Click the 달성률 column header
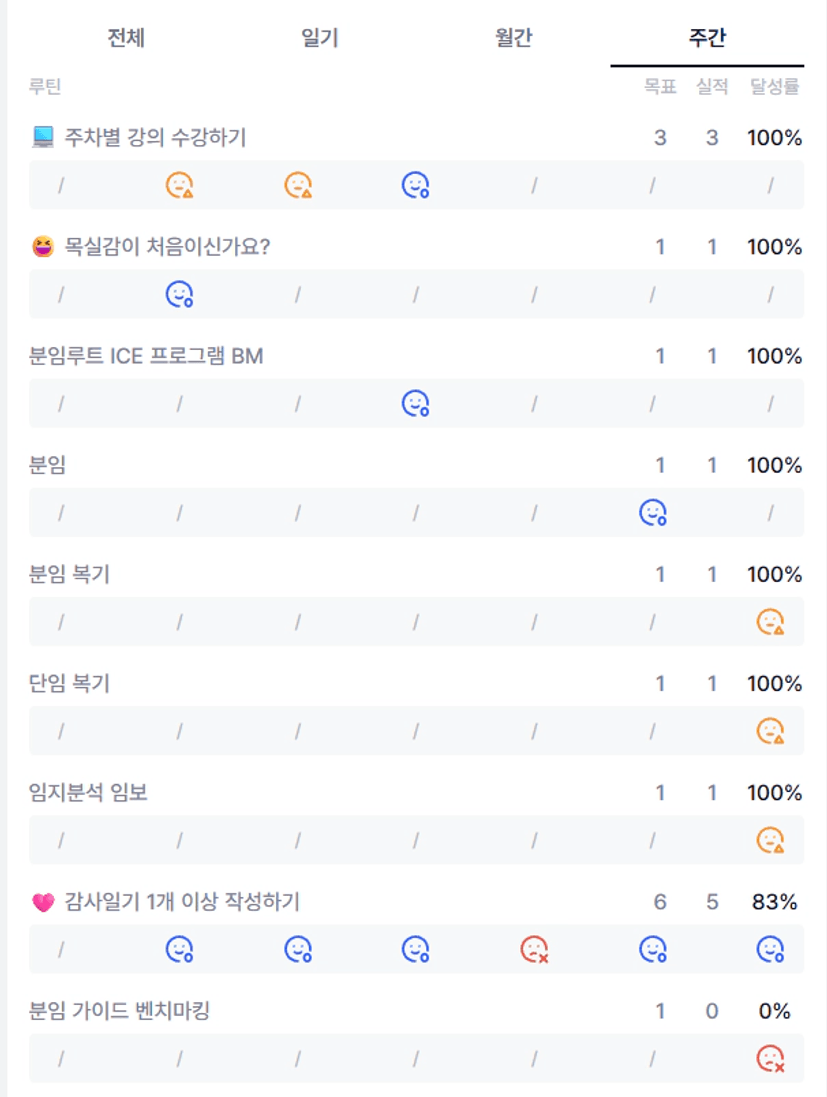Screen dimensions: 827x1097 [774, 87]
